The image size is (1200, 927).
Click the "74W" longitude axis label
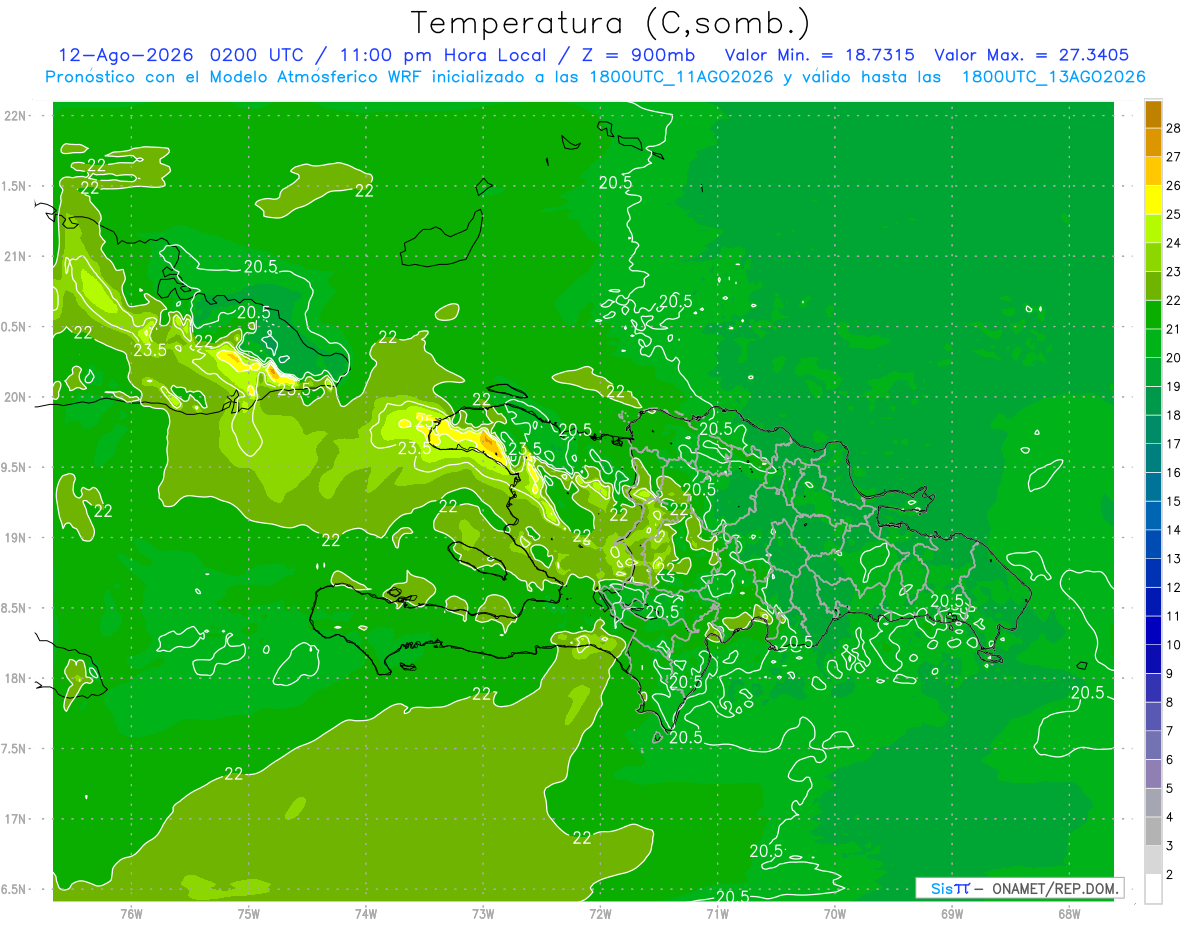pyautogui.click(x=366, y=913)
